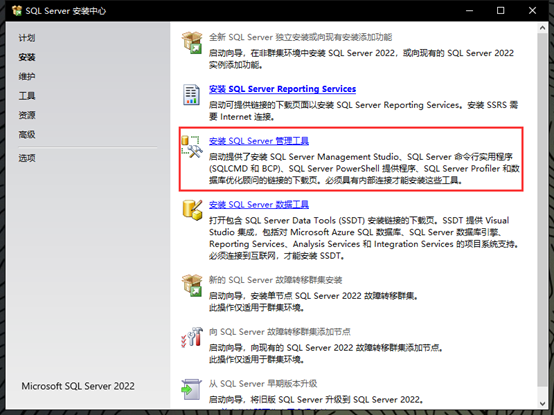Viewport: 554px width, 415px height.
Task: Click the SQL Server 安装中心 title bar icon
Action: [x=17, y=11]
